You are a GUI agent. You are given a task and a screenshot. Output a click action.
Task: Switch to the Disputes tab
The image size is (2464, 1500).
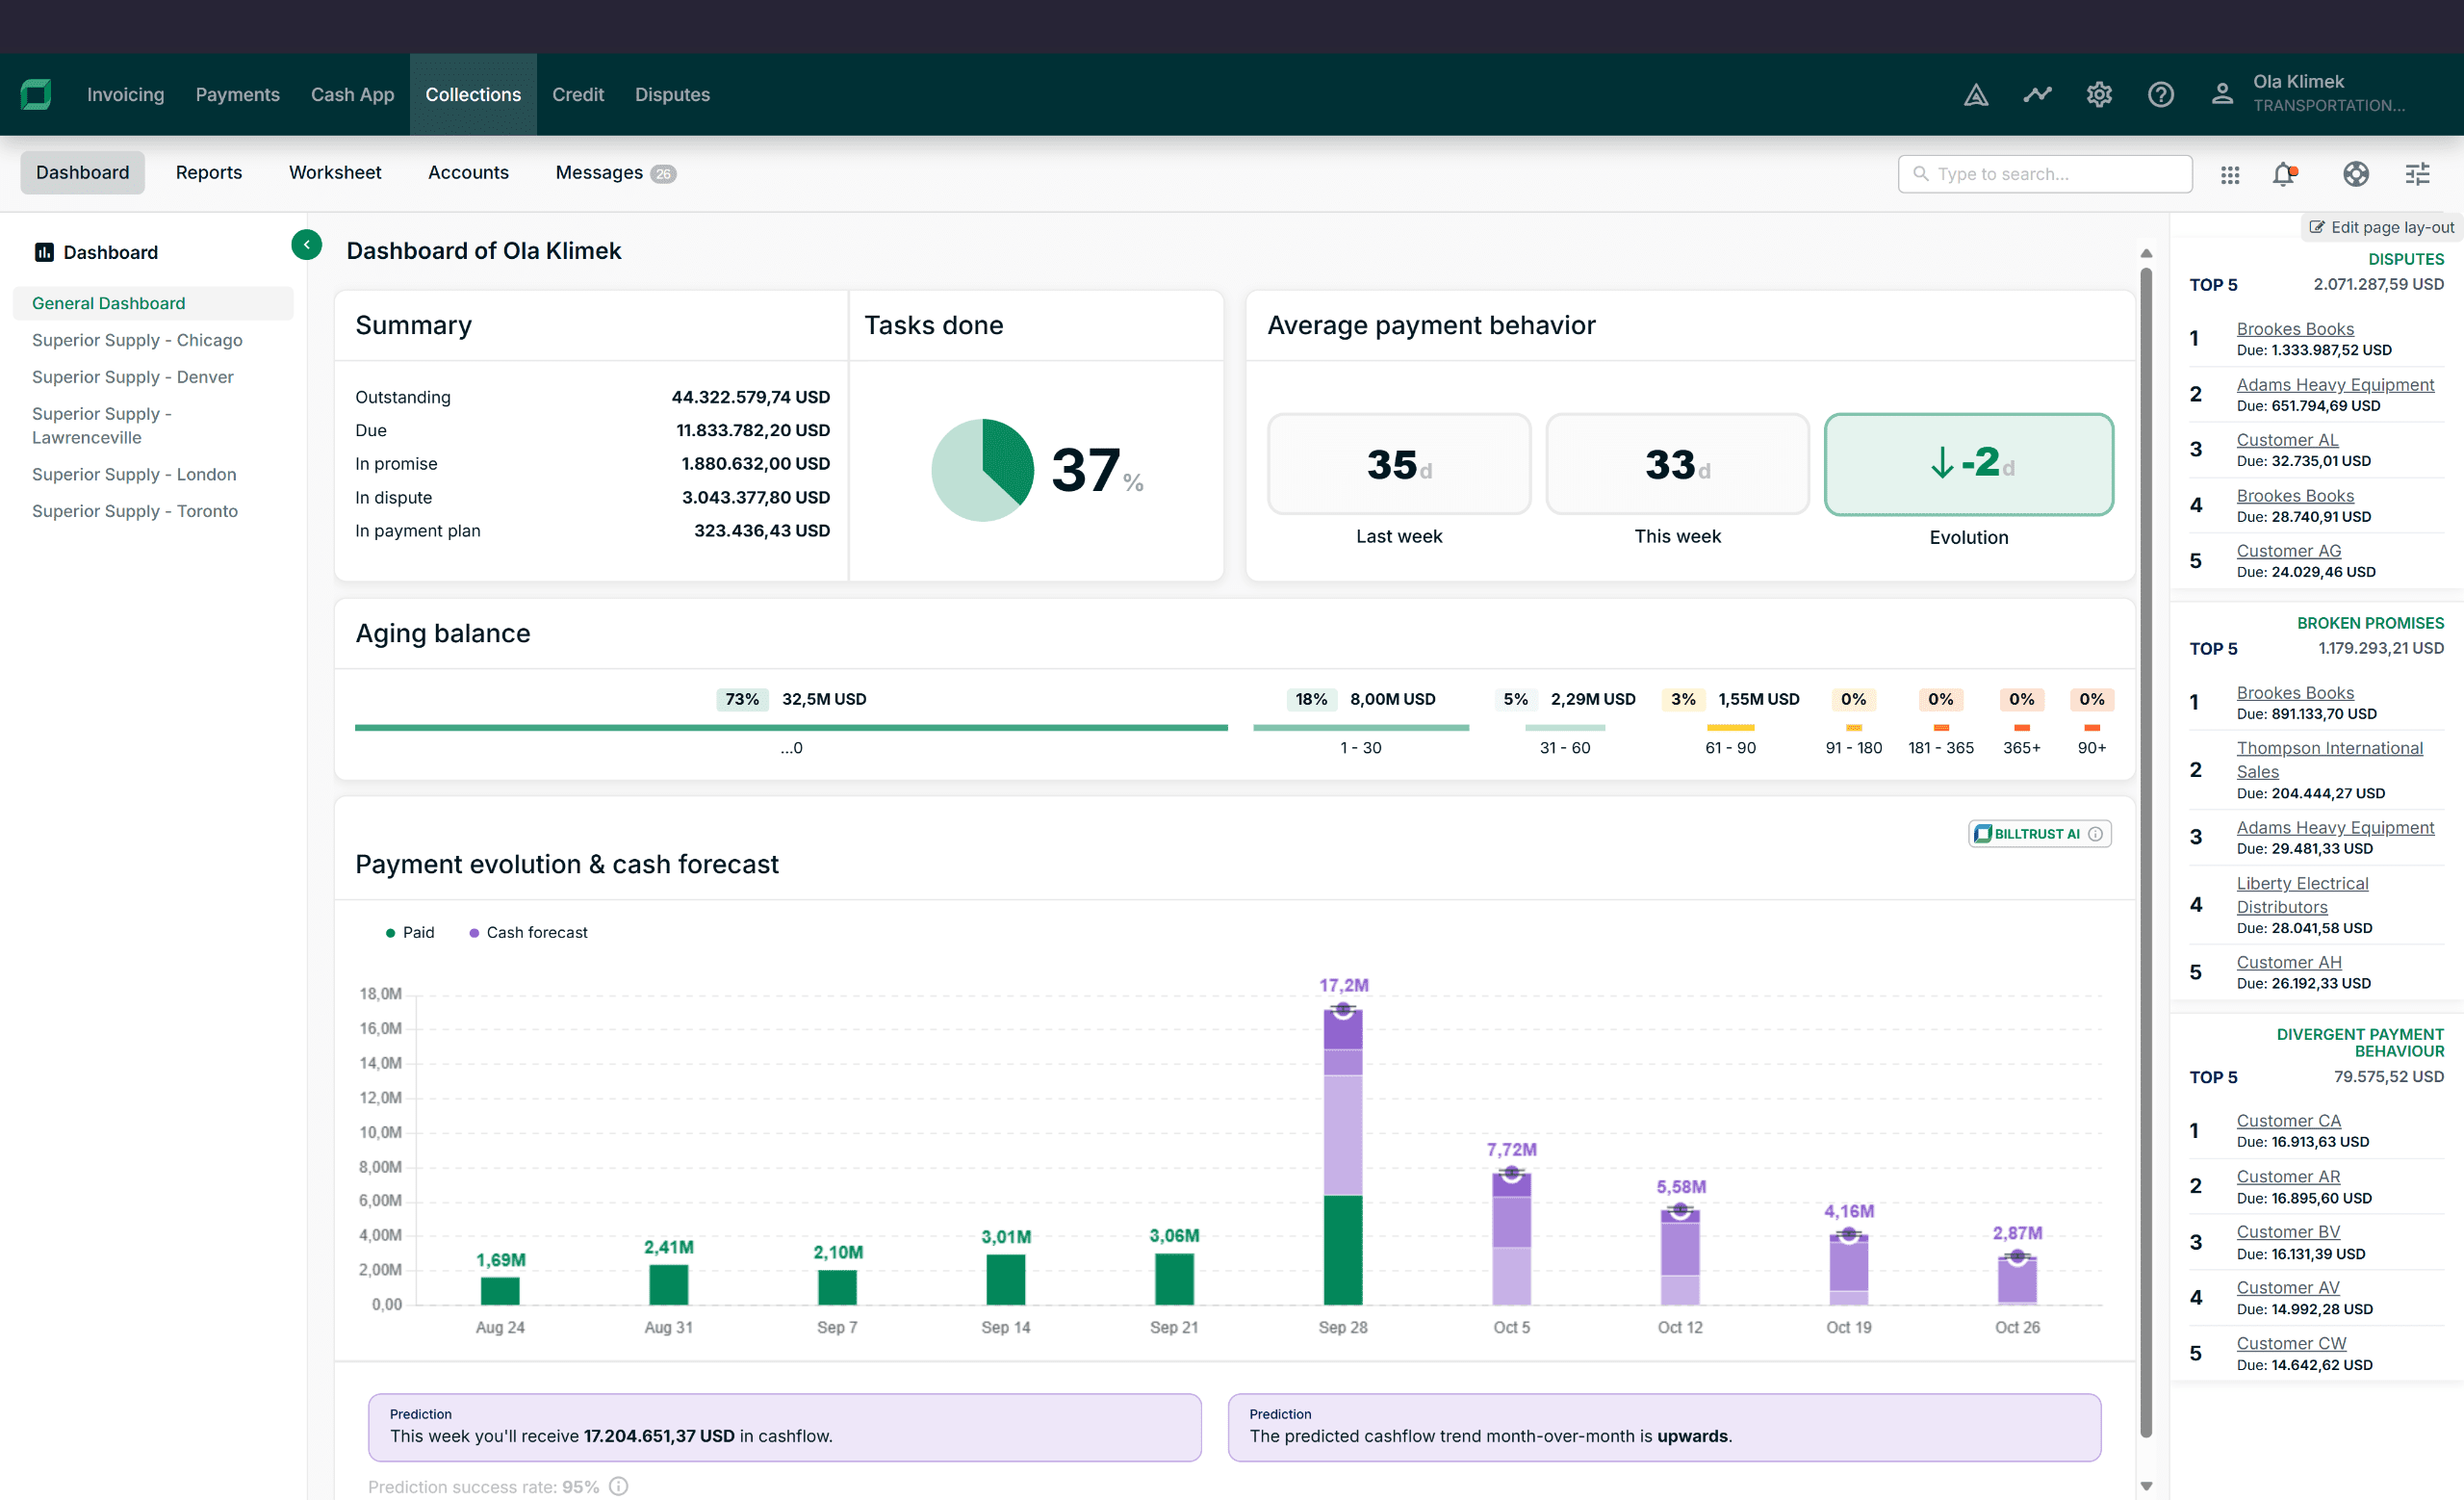pyautogui.click(x=672, y=94)
